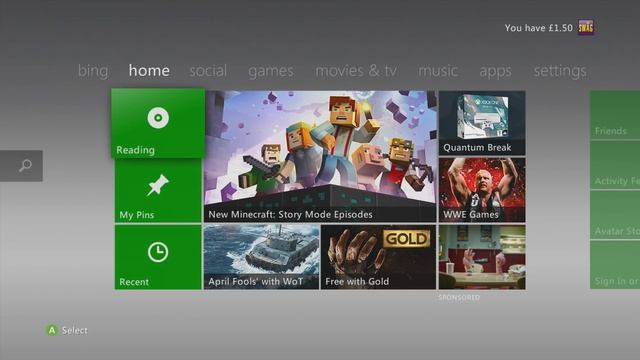The height and width of the screenshot is (360, 640).
Task: Switch to the social tab
Action: 208,71
